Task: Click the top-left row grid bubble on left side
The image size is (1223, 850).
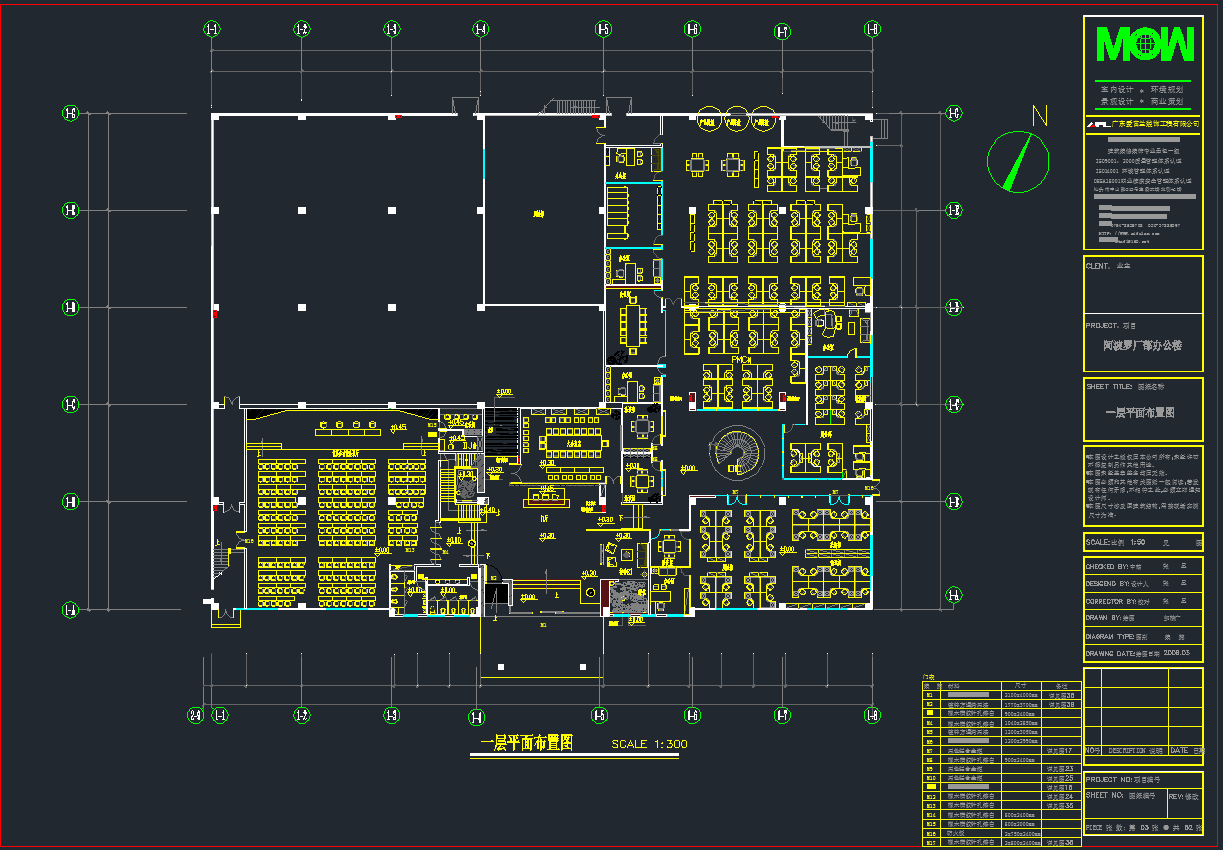Action: pos(70,114)
